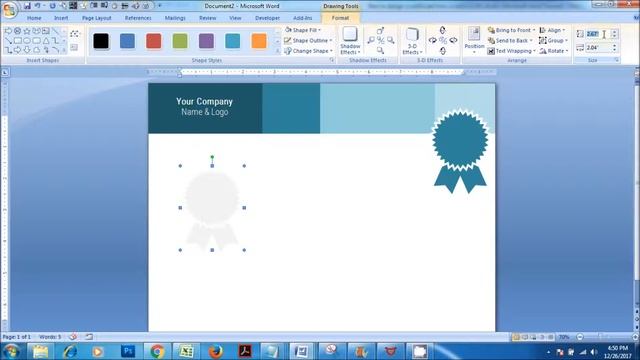This screenshot has width=640, height=360.
Task: Switch to Developer ribbon tab
Action: 267,18
